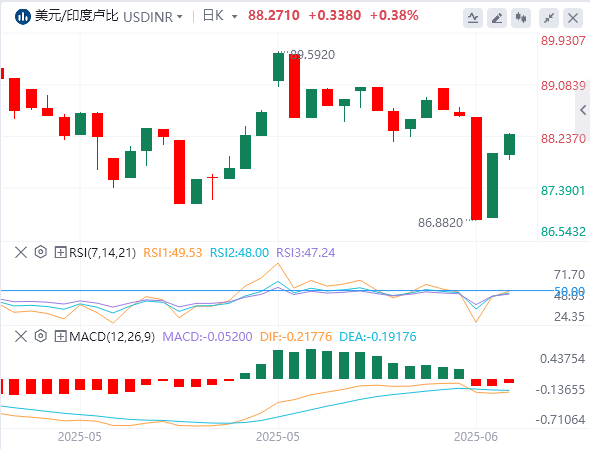This screenshot has width=590, height=449.
Task: Click the DIF:-0.21776 value
Action: pyautogui.click(x=296, y=336)
